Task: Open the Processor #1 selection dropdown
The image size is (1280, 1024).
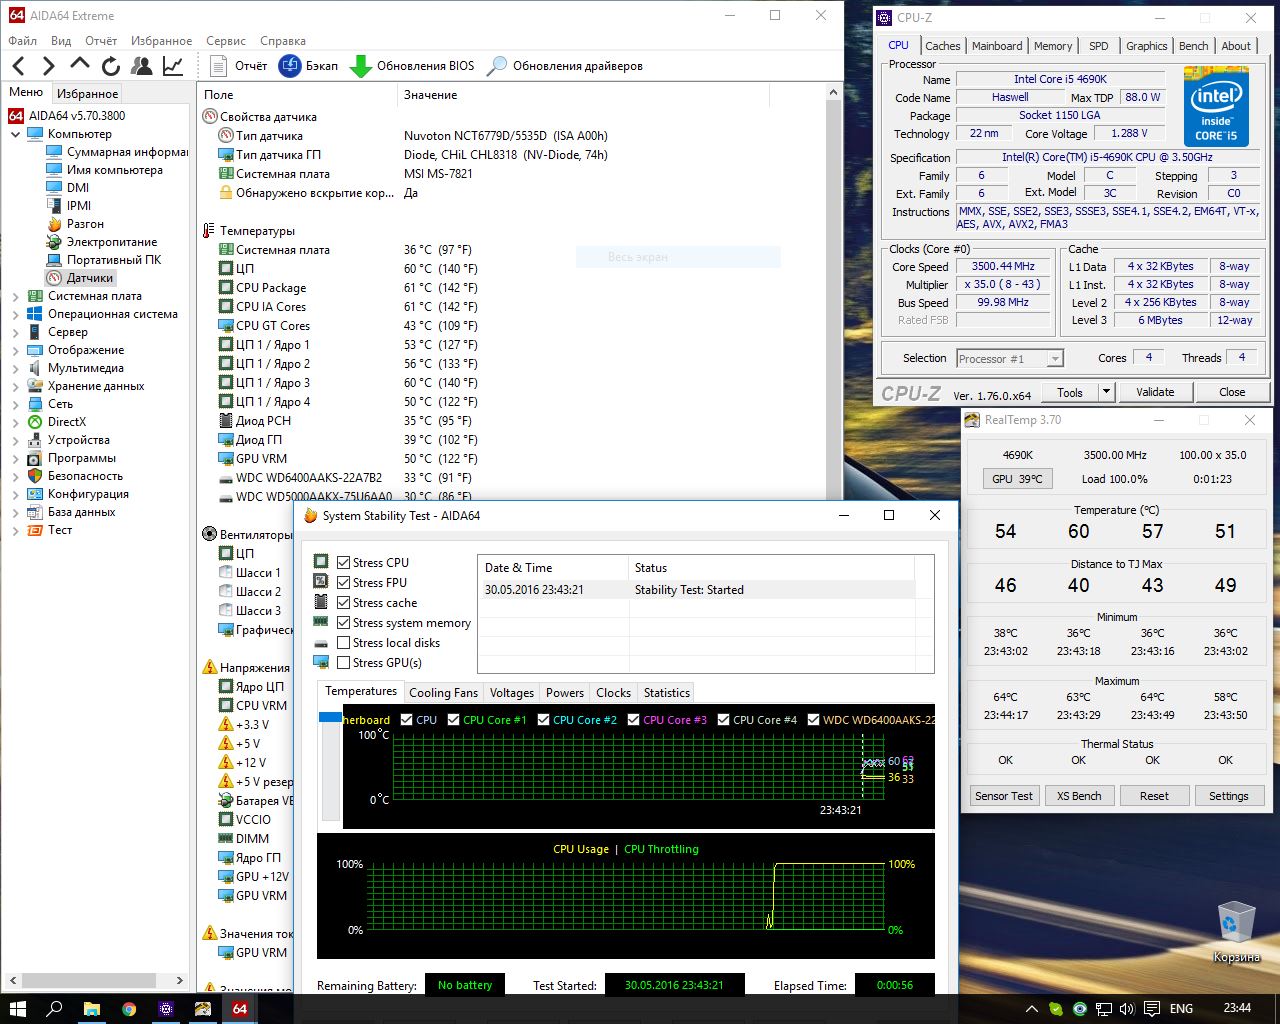Action: [1009, 359]
